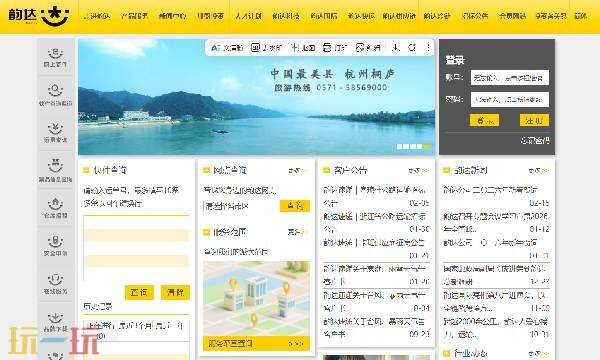
Task: Open the customer notice dated 09-23
Action: point(376,328)
